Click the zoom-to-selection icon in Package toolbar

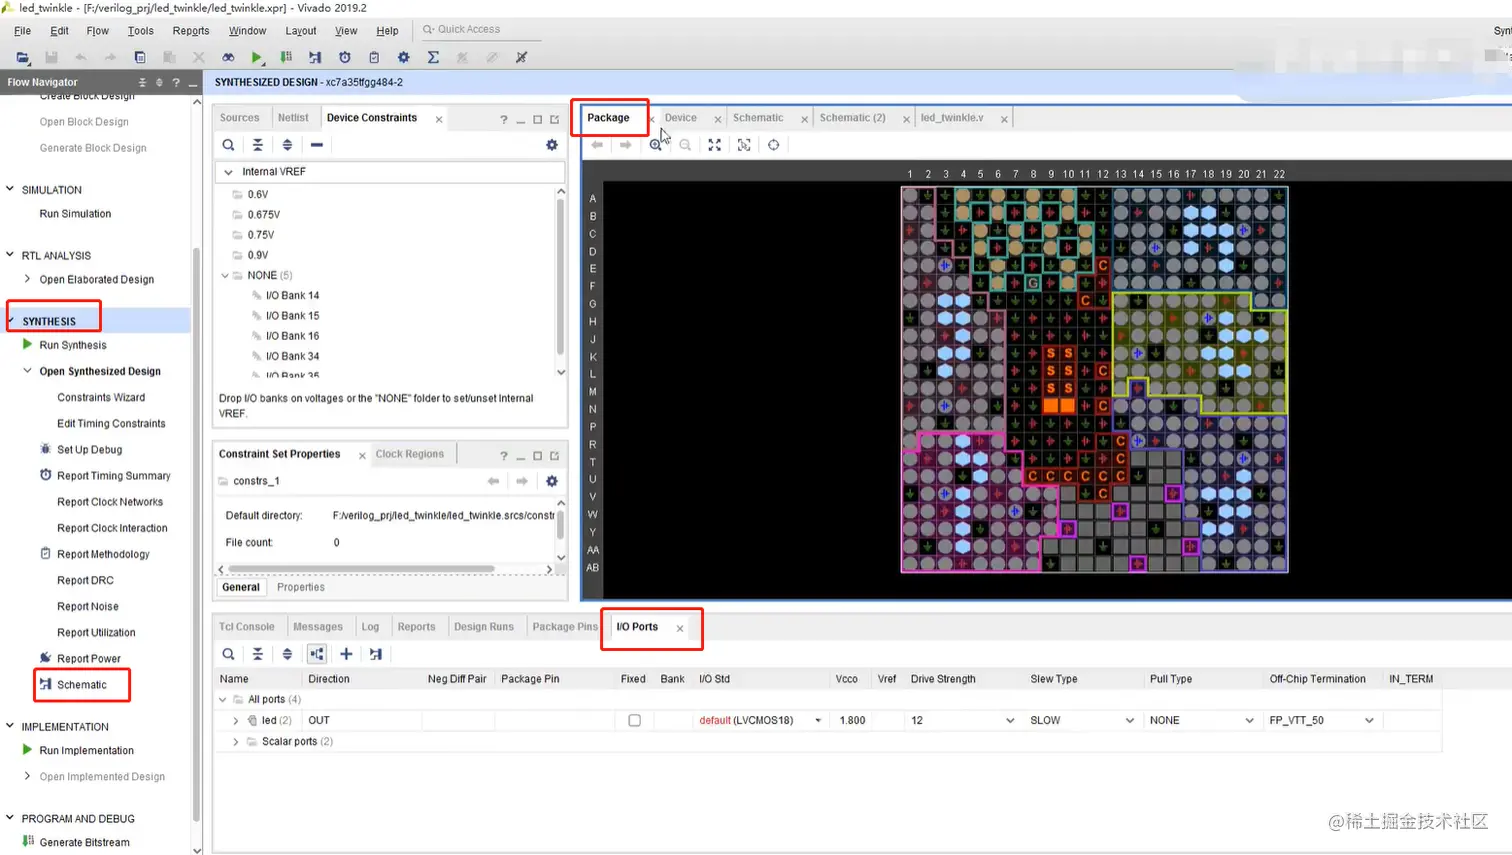click(744, 145)
